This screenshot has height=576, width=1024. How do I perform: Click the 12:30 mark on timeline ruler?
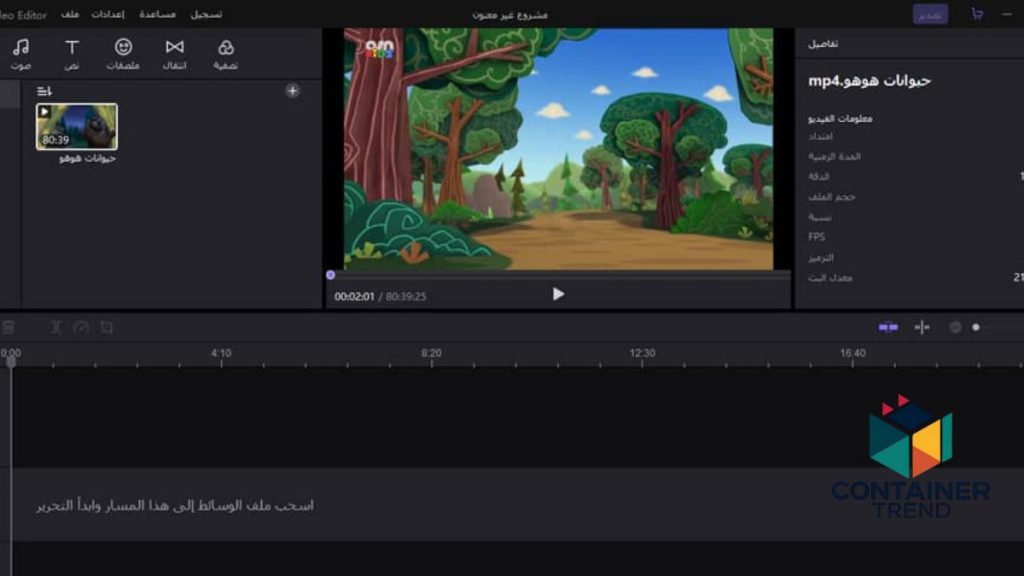[642, 353]
